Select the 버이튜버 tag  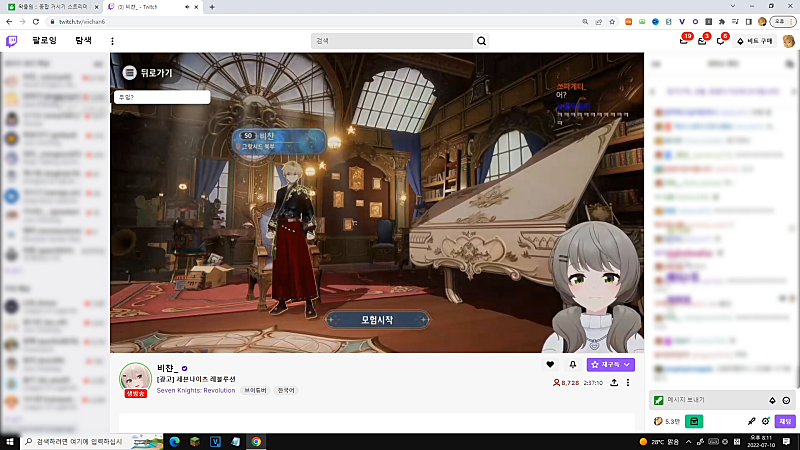click(255, 390)
